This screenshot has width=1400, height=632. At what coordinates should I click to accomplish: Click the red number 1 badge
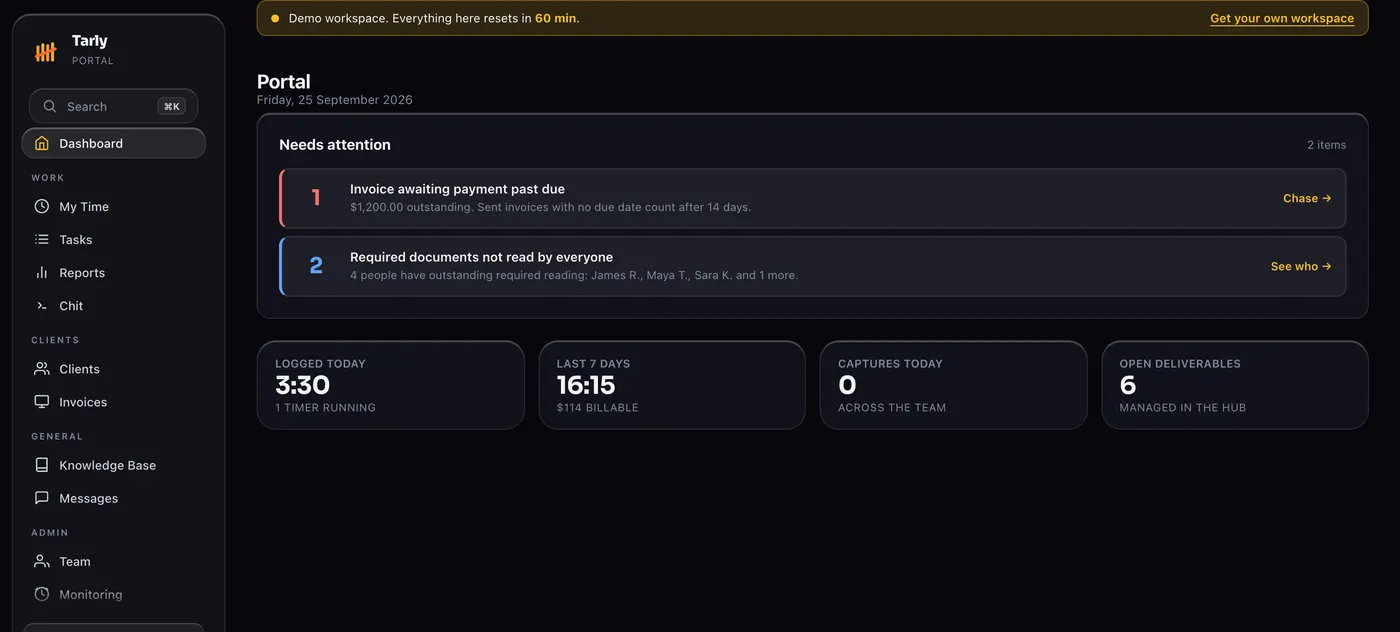316,198
